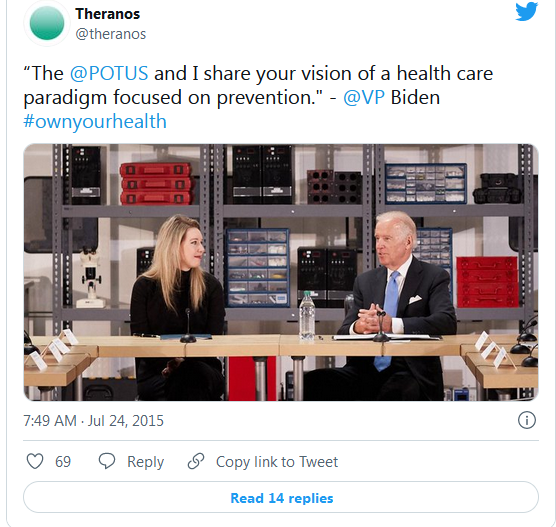Image resolution: width=556 pixels, height=527 pixels.
Task: Open the tweet timestamp Jul 24, 2015
Action: click(126, 421)
